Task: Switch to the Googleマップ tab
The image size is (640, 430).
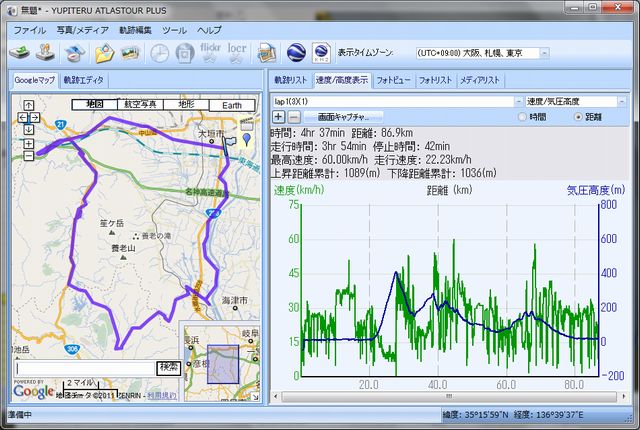Action: click(35, 80)
